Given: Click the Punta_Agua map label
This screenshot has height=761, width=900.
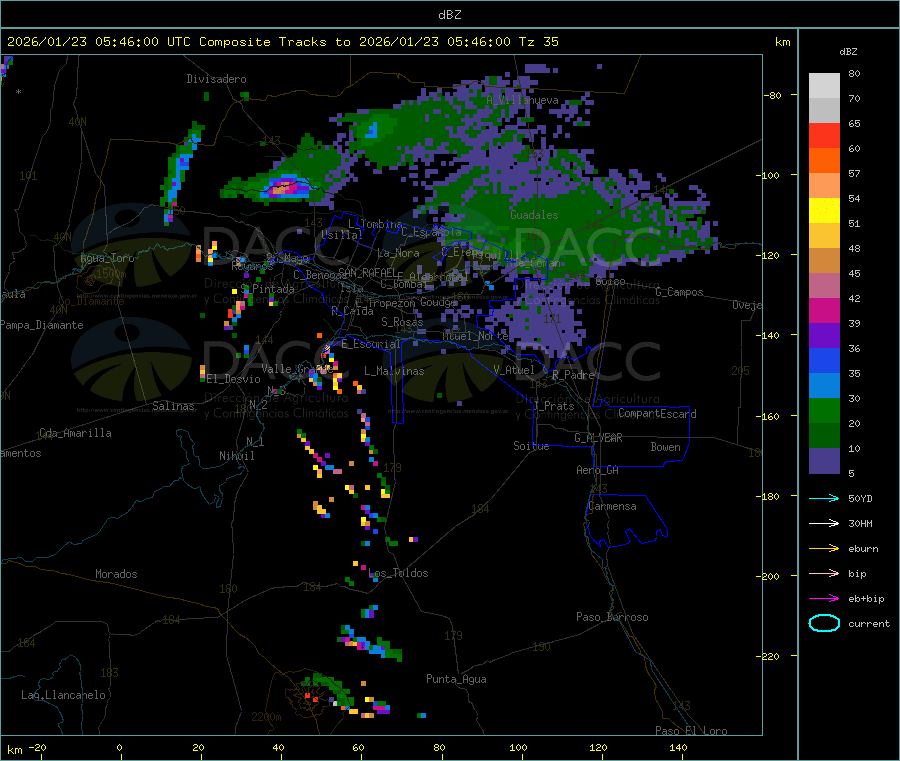Looking at the screenshot, I should [456, 679].
